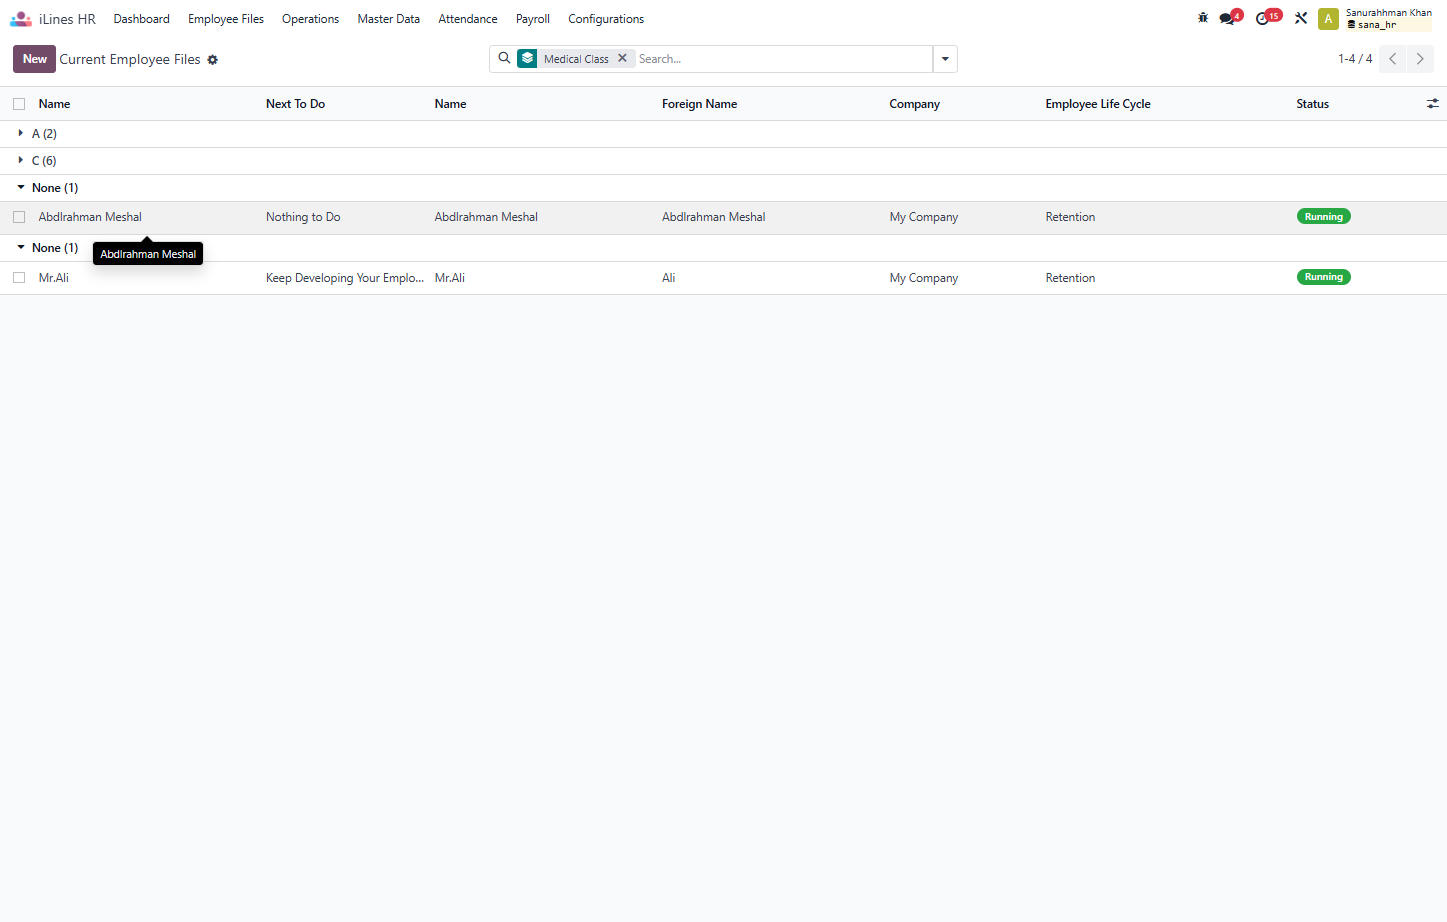
Task: Click Running status badge for Abdlrahman Meshal
Action: click(x=1323, y=216)
